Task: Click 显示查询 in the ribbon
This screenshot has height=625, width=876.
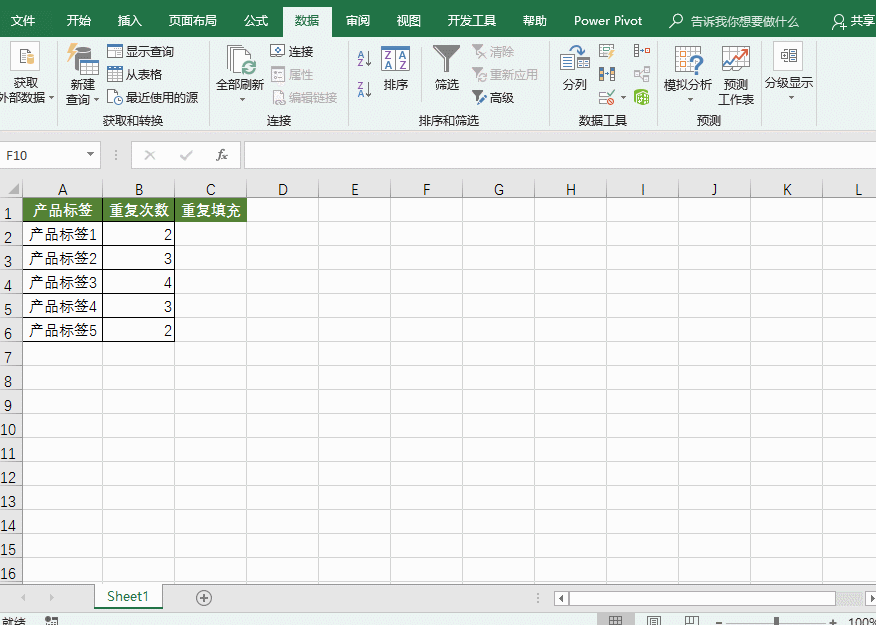Action: 140,52
